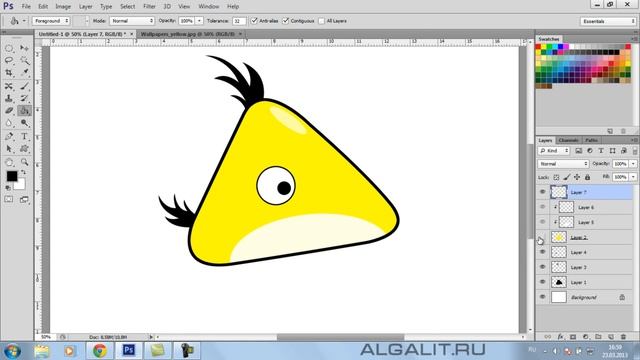Select the Eyedropper tool
This screenshot has height=360, width=640.
click(x=24, y=73)
